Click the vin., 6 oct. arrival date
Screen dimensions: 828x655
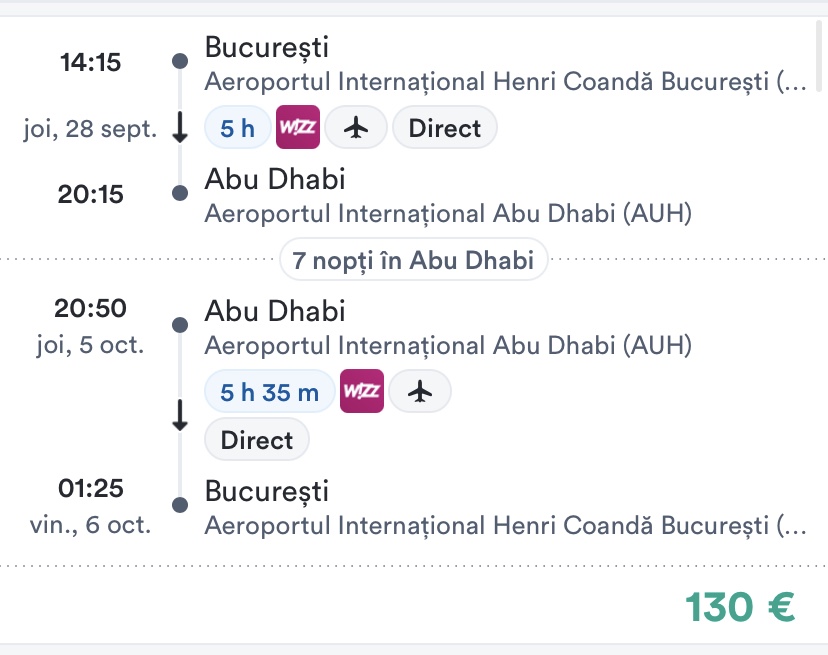point(91,526)
